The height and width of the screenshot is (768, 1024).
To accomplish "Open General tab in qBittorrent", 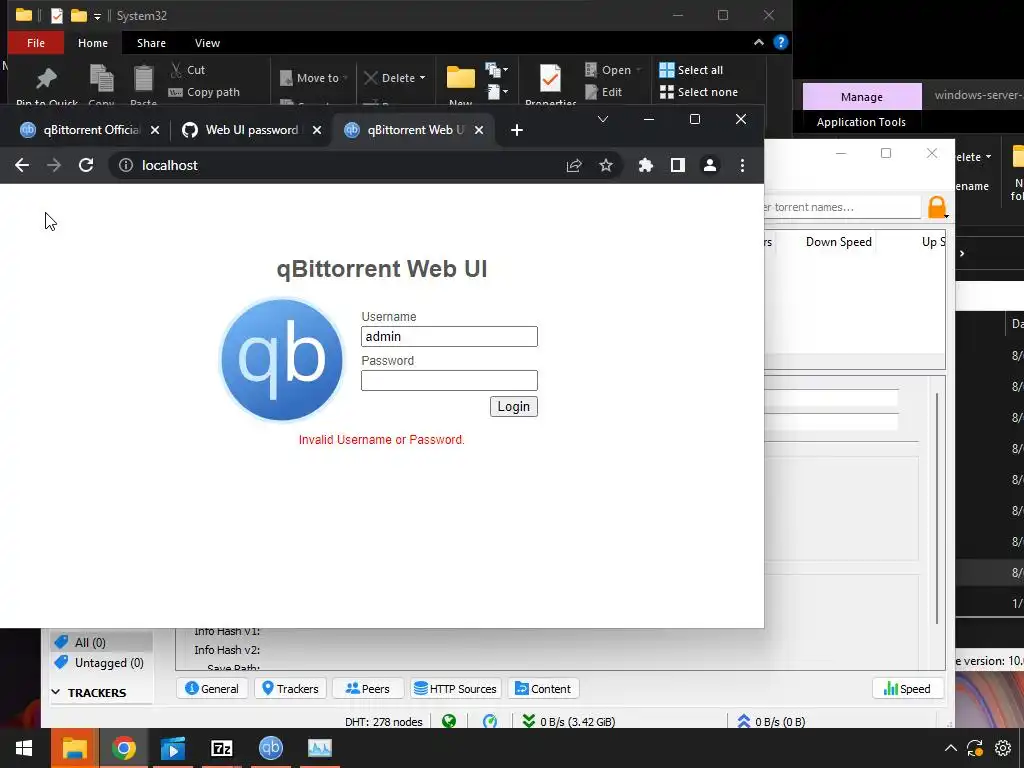I will (x=212, y=688).
